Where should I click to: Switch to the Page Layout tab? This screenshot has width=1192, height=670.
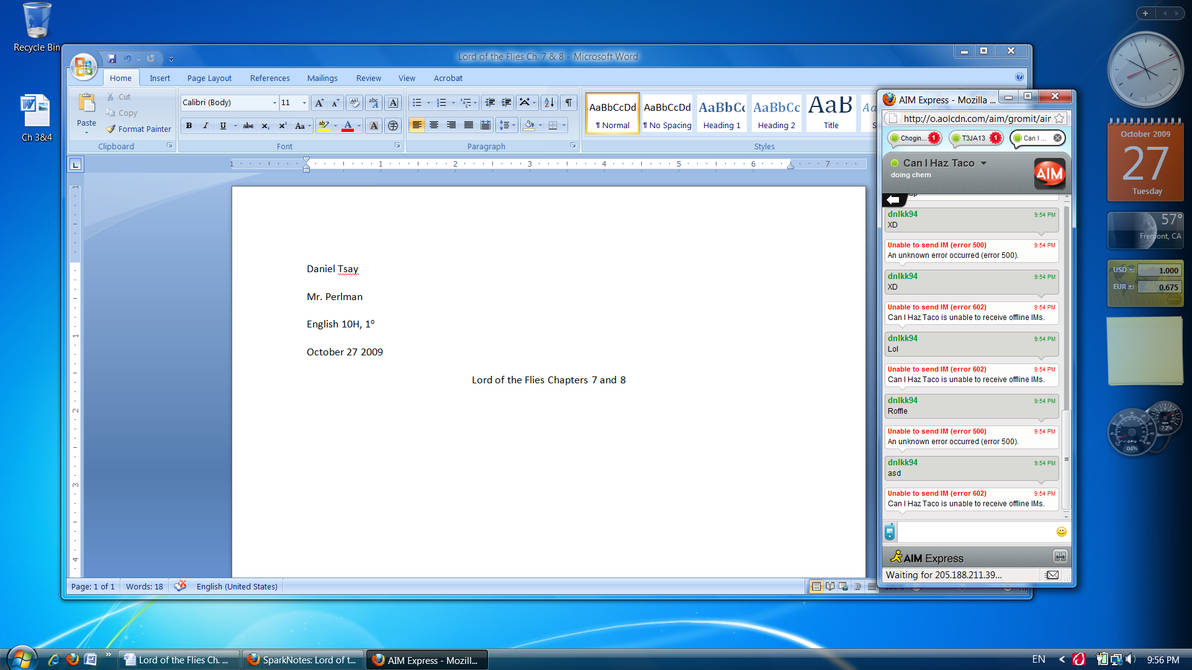coord(209,78)
